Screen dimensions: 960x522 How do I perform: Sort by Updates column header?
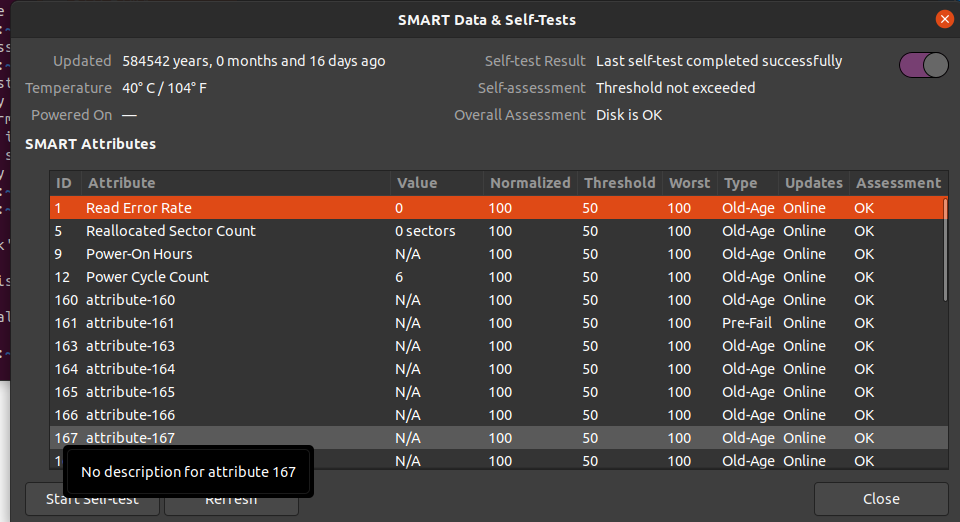pos(813,183)
